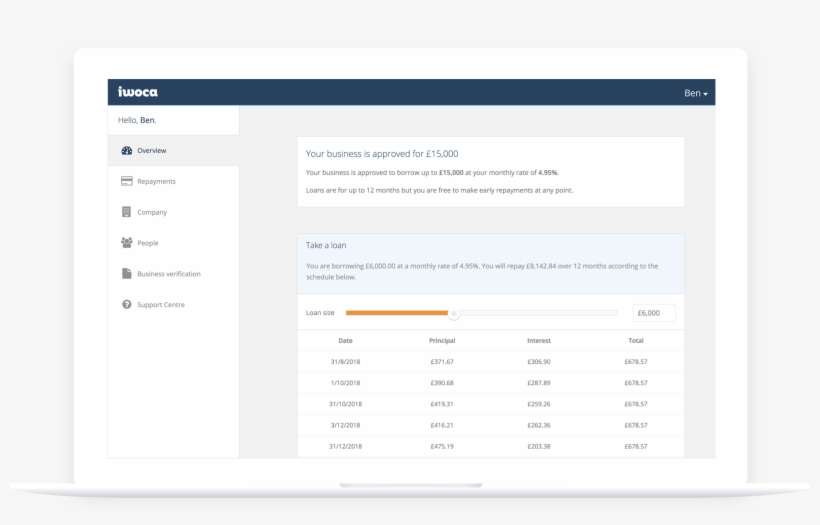Open the Company sidebar label
The height and width of the screenshot is (525, 820).
coord(152,212)
